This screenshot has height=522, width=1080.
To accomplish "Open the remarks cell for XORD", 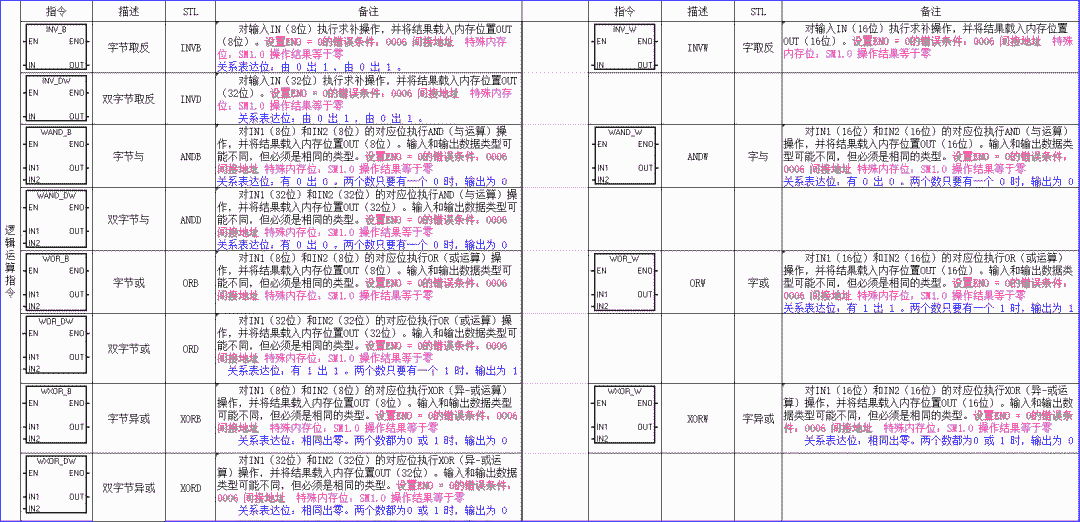I will 368,488.
